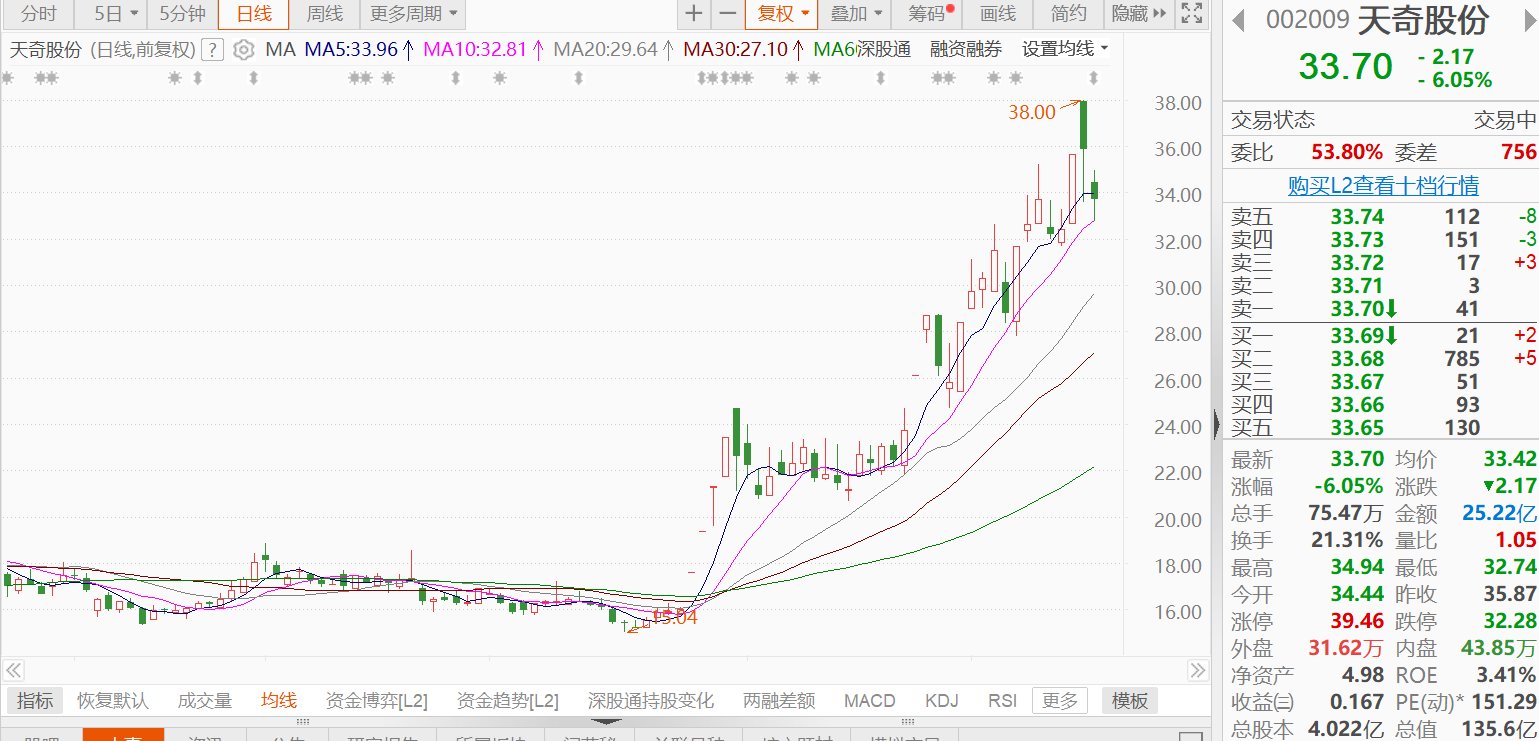This screenshot has width=1539, height=741.
Task: Expand 设置均线 dropdown
Action: (x=1065, y=49)
